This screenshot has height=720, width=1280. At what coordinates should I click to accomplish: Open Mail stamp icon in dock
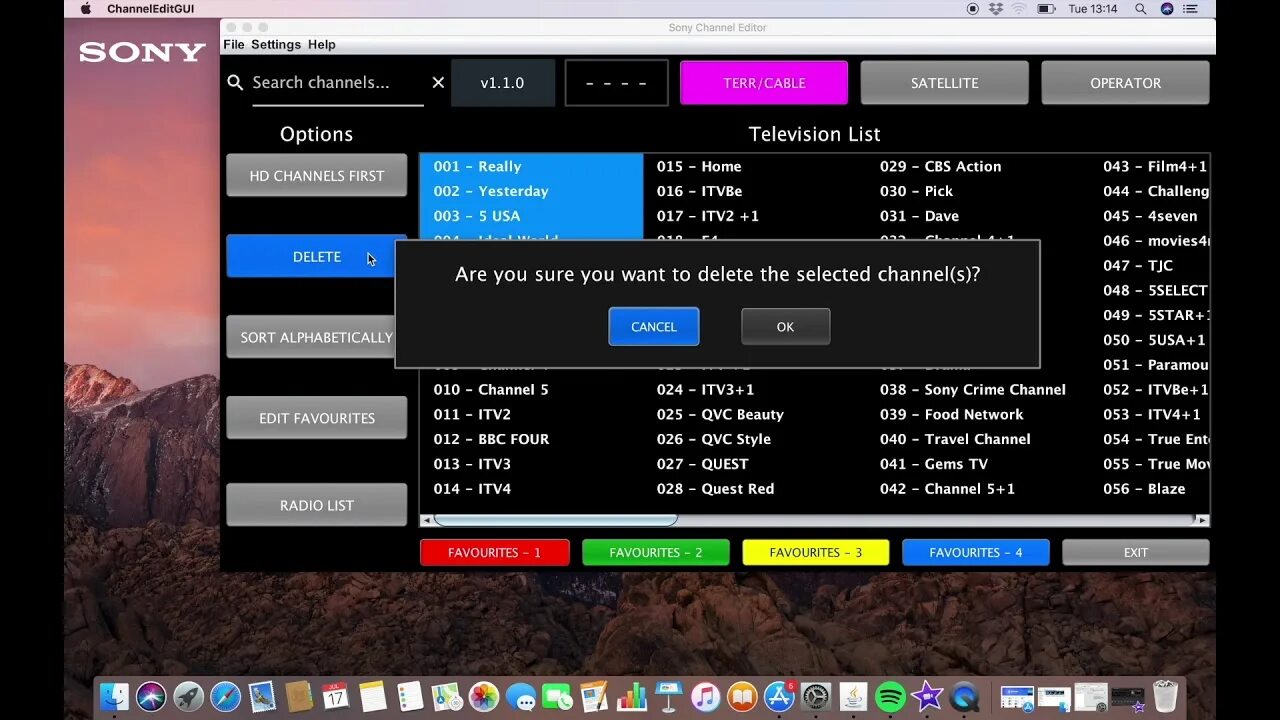[x=262, y=697]
